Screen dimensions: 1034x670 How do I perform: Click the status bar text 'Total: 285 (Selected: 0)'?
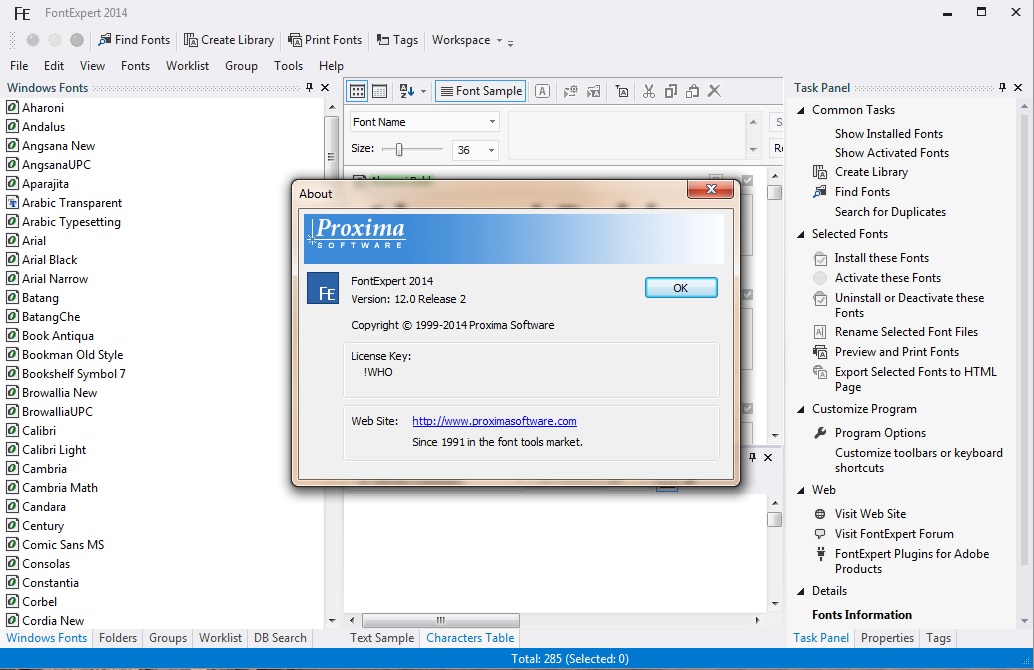(570, 659)
